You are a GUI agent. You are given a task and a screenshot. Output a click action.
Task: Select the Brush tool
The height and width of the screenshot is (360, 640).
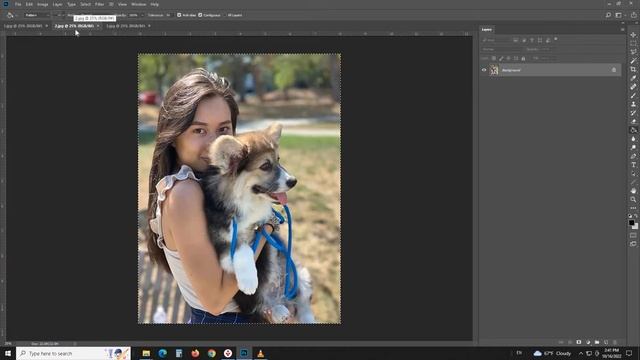coord(633,96)
